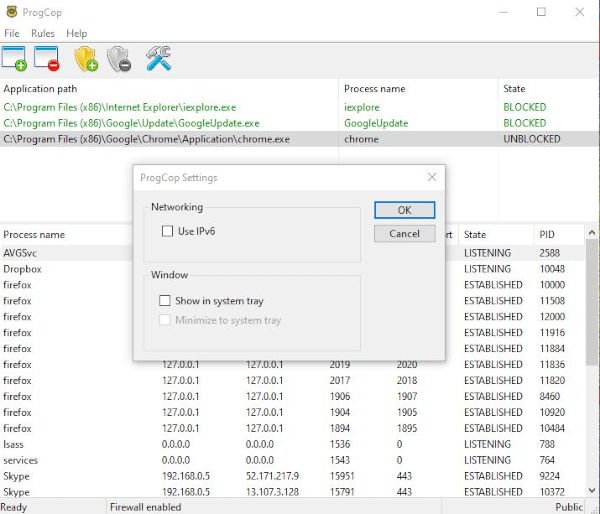Click the Minimize to system tray checkbox
This screenshot has width=600, height=514.
(166, 320)
